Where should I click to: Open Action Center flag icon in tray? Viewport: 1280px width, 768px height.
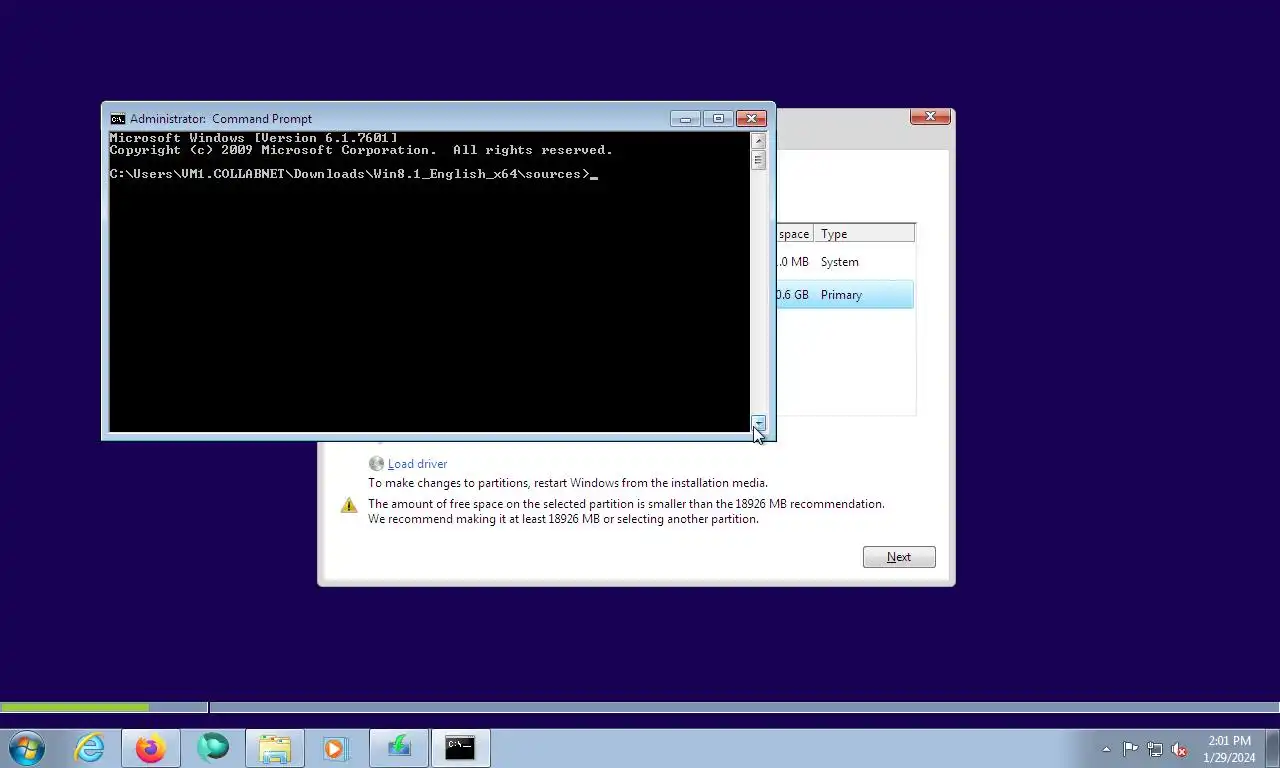tap(1130, 749)
